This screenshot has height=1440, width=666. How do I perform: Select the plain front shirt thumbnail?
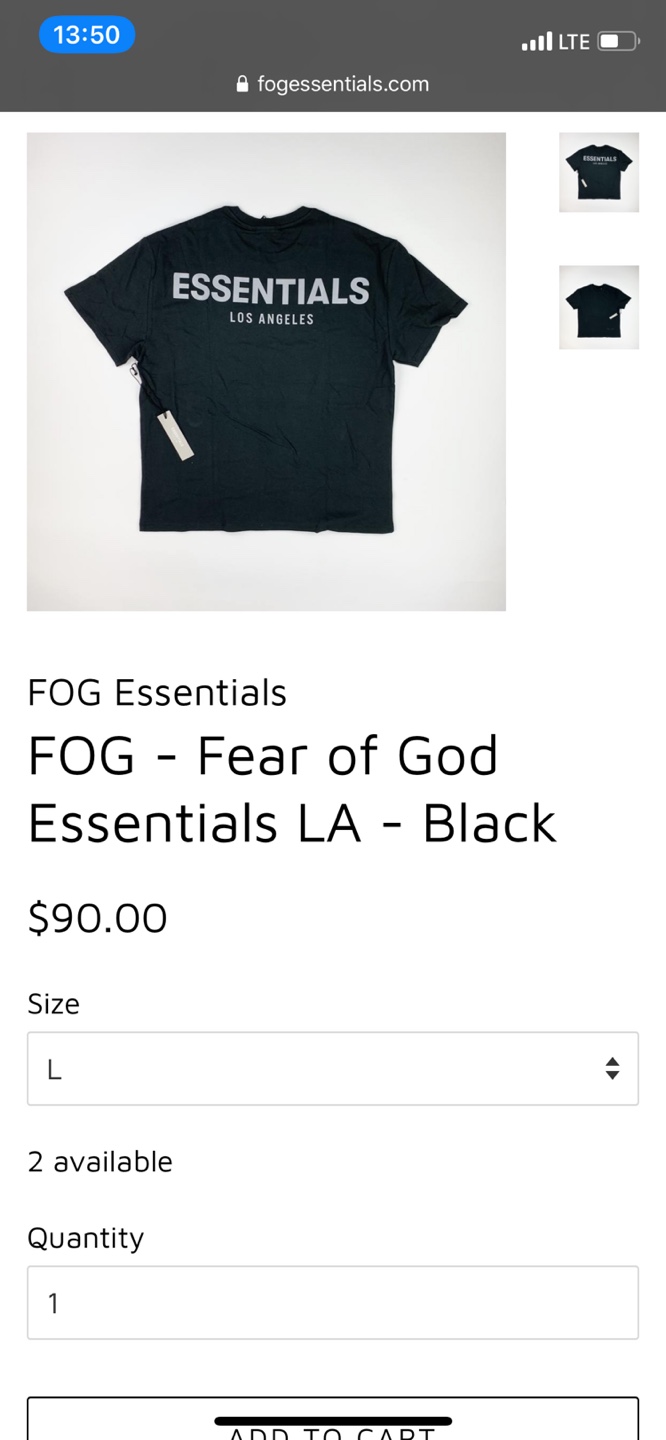pos(599,307)
